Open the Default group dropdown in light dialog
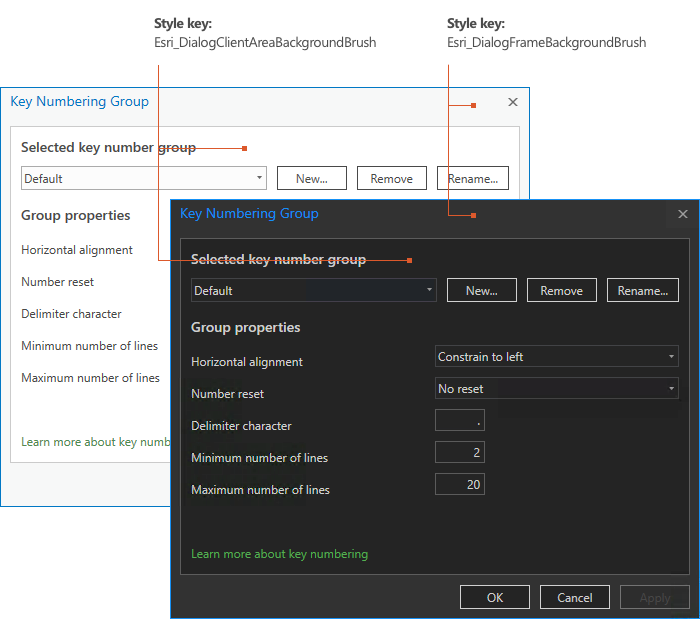 [x=144, y=178]
